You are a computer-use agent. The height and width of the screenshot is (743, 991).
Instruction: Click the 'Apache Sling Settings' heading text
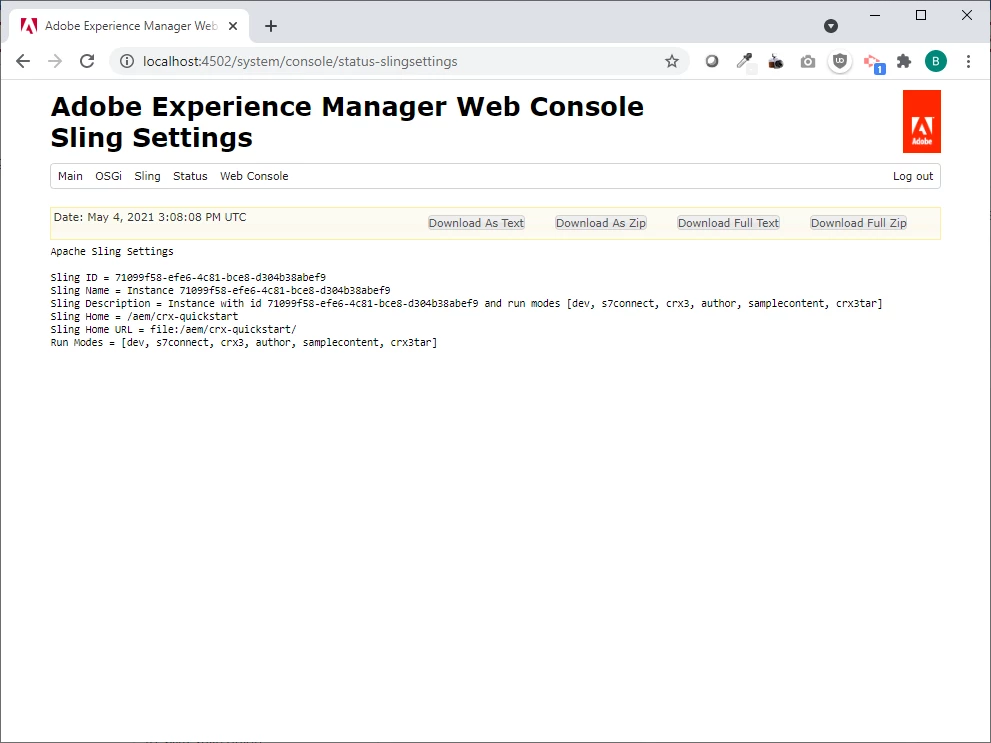(x=112, y=251)
